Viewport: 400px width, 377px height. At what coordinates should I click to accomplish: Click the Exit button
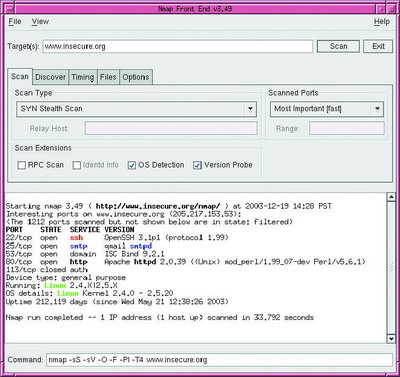pos(378,46)
